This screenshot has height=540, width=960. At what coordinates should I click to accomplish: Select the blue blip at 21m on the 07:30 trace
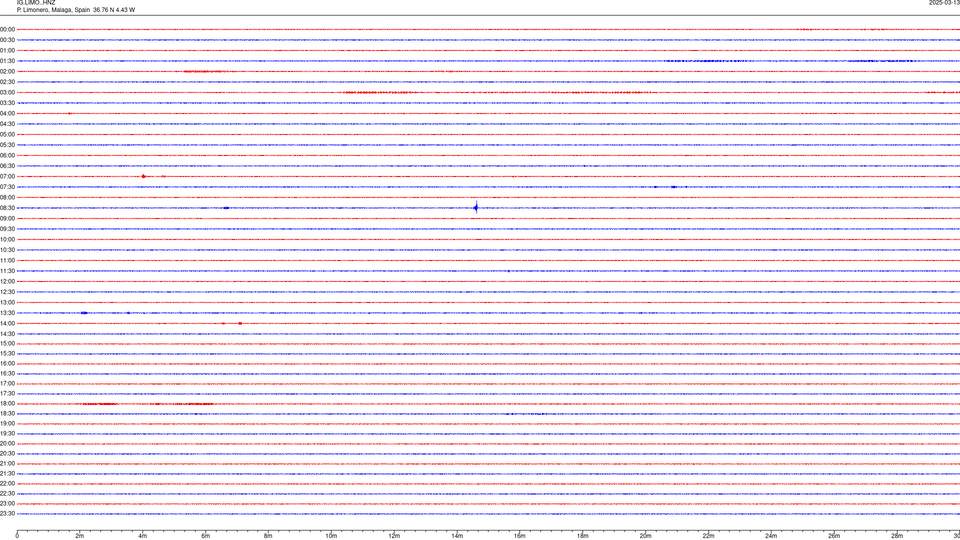click(673, 187)
